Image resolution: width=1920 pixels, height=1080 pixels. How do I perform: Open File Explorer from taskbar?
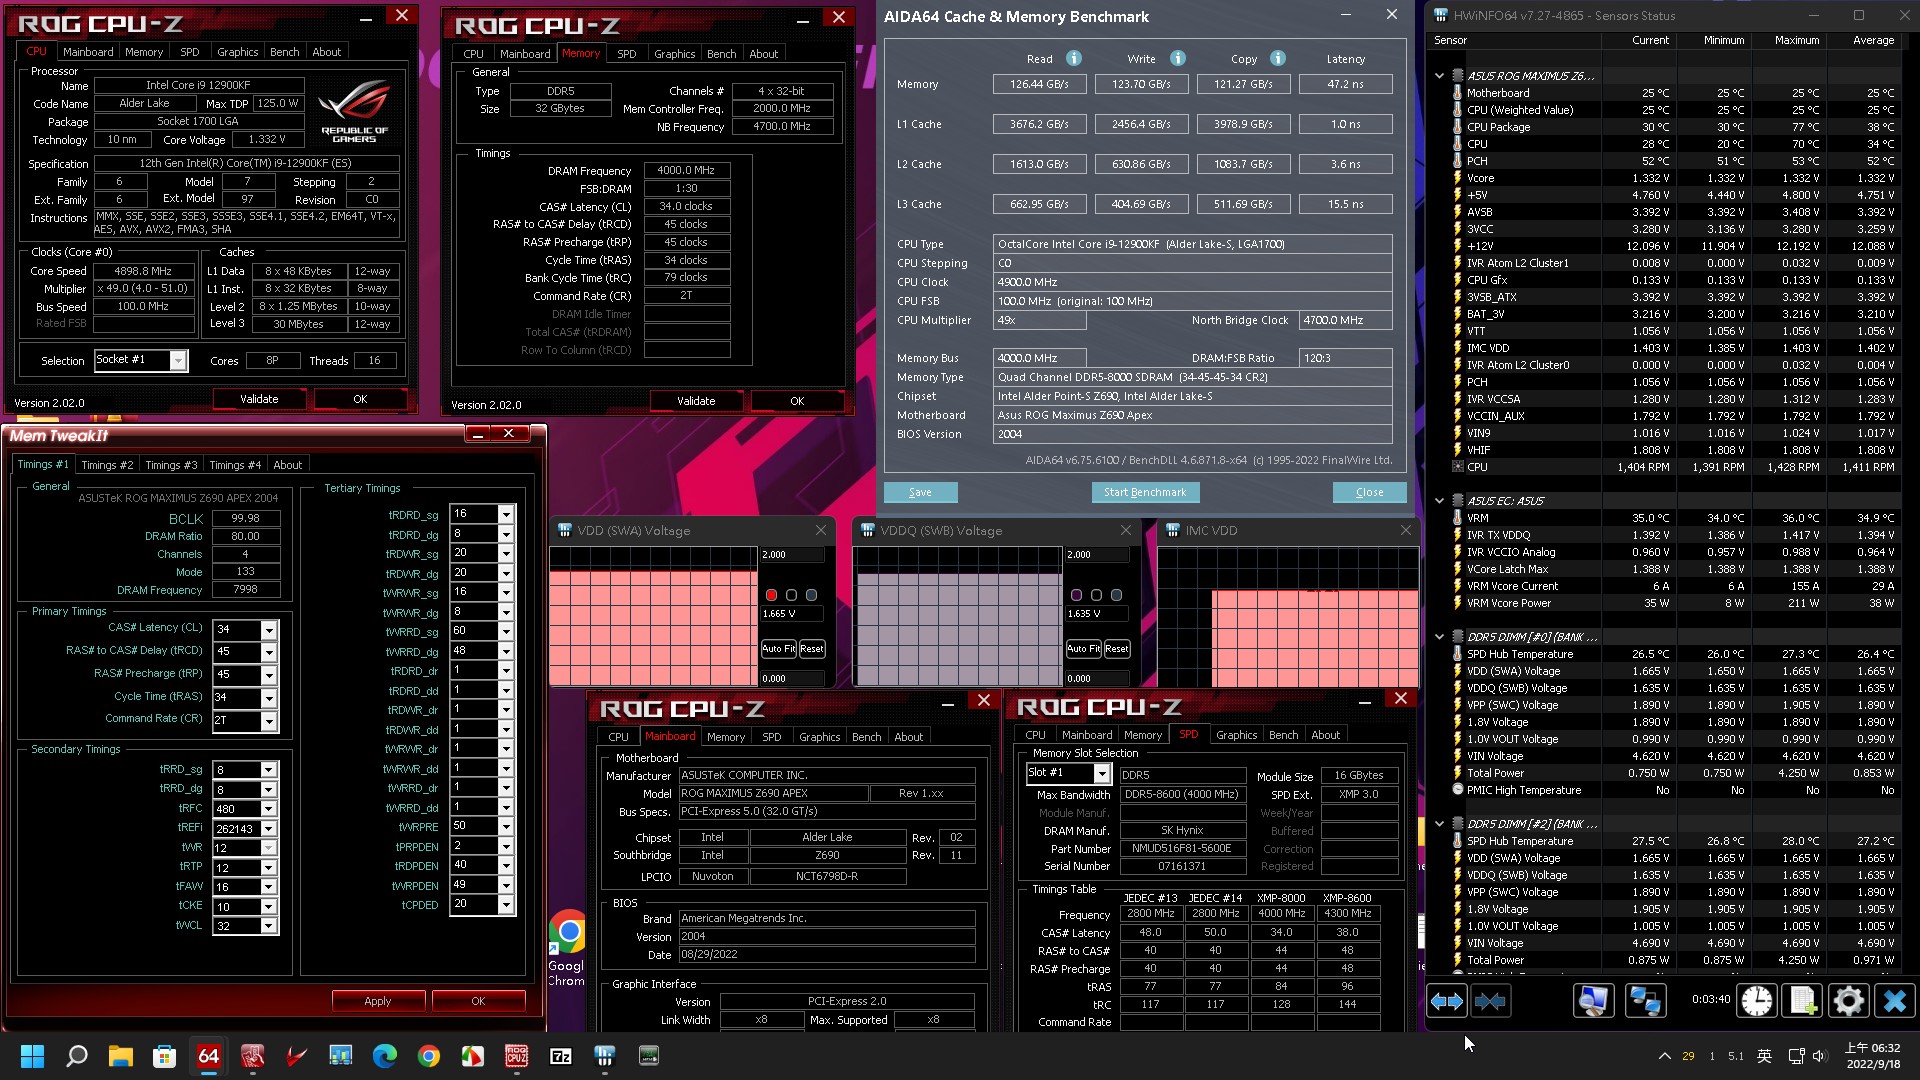pyautogui.click(x=121, y=1056)
